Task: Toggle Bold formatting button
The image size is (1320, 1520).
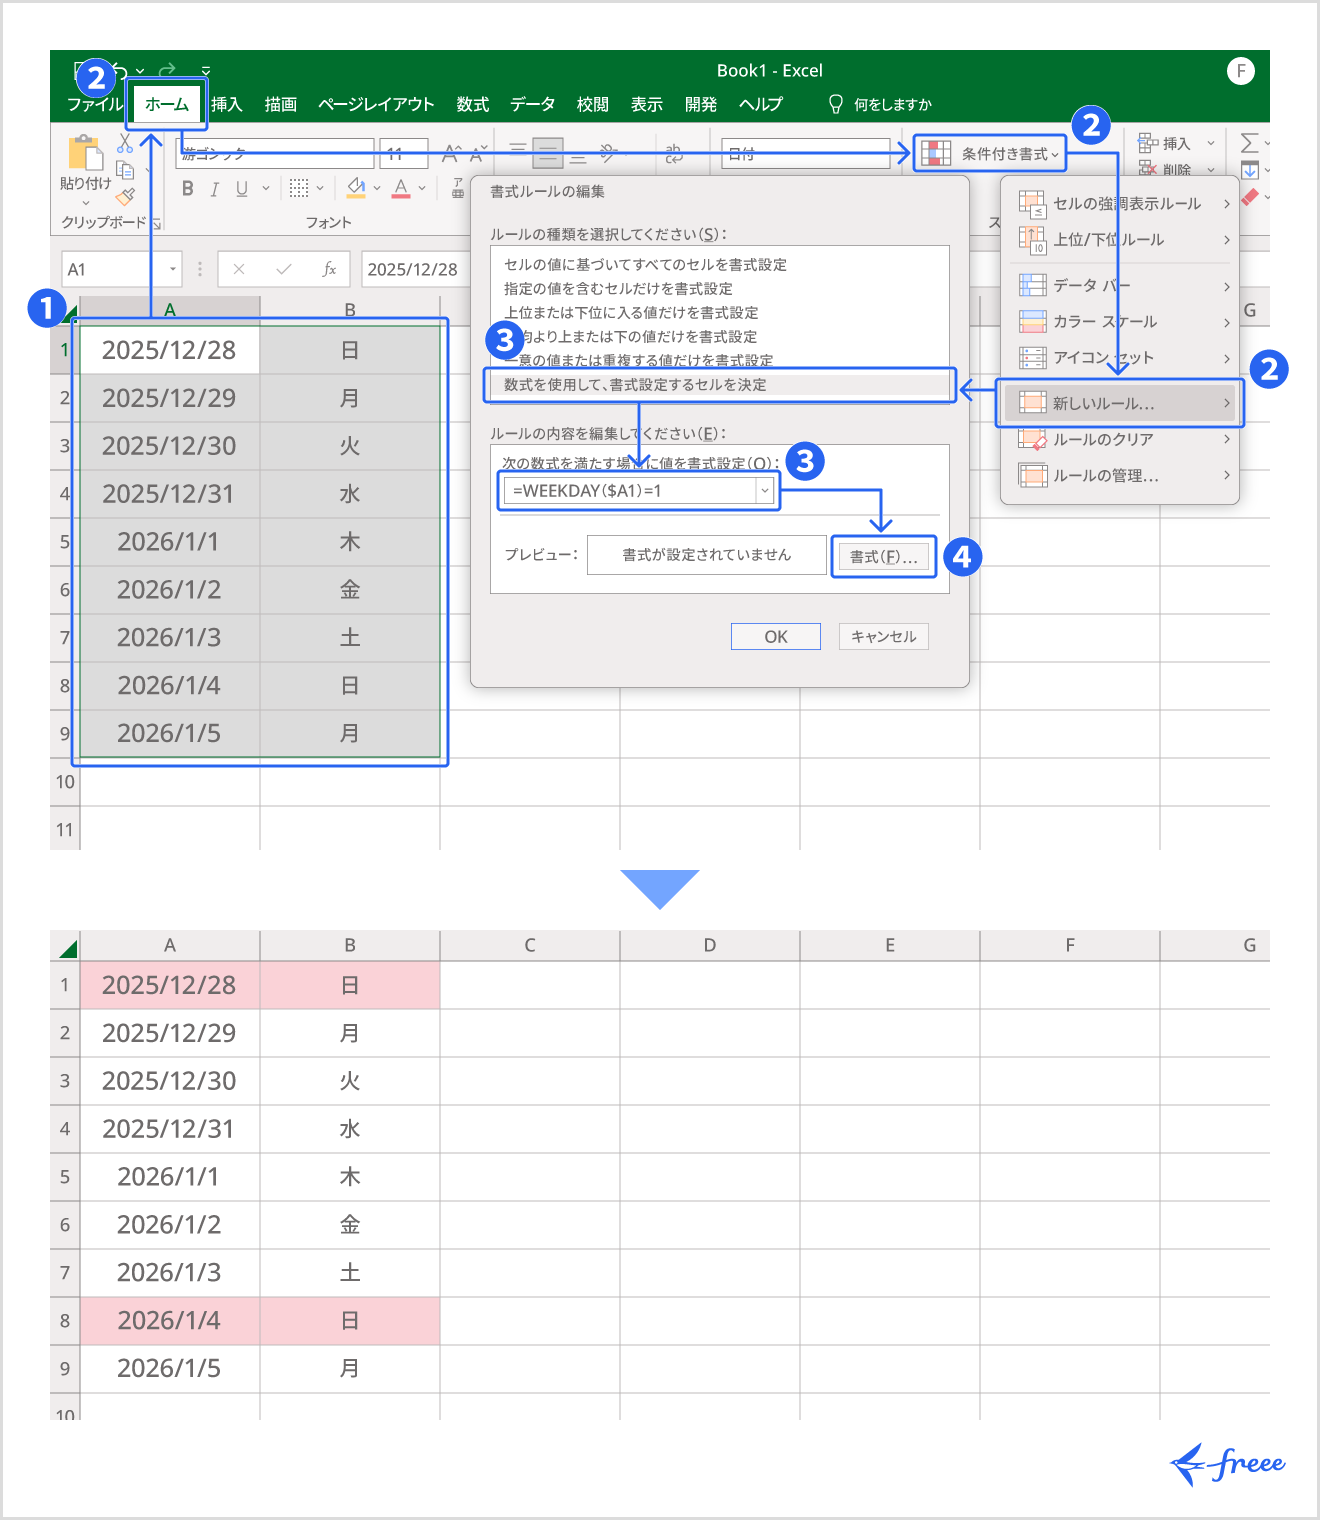Action: pyautogui.click(x=187, y=188)
